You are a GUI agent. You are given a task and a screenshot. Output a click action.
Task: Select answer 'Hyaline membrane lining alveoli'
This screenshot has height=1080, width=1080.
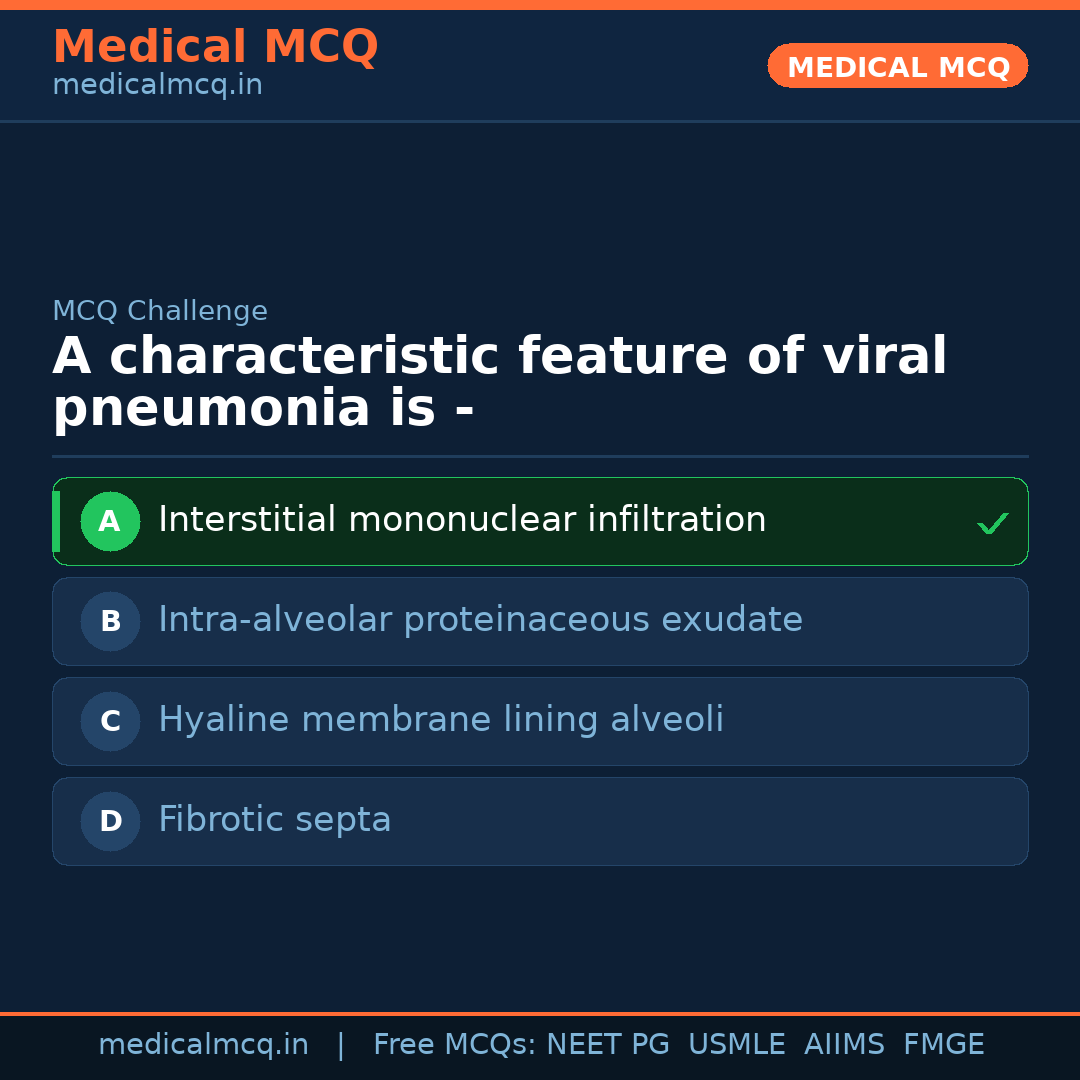tap(441, 720)
